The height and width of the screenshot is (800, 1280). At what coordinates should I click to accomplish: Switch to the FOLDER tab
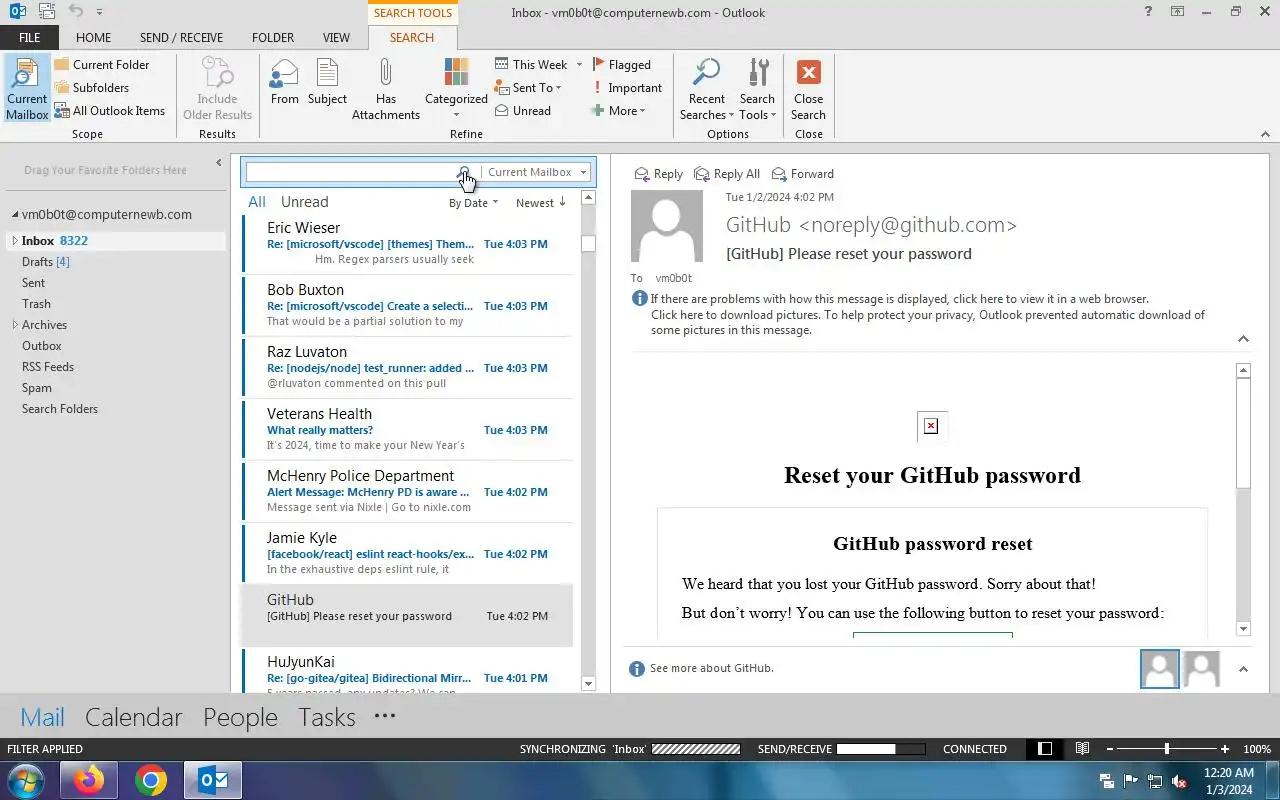point(273,37)
